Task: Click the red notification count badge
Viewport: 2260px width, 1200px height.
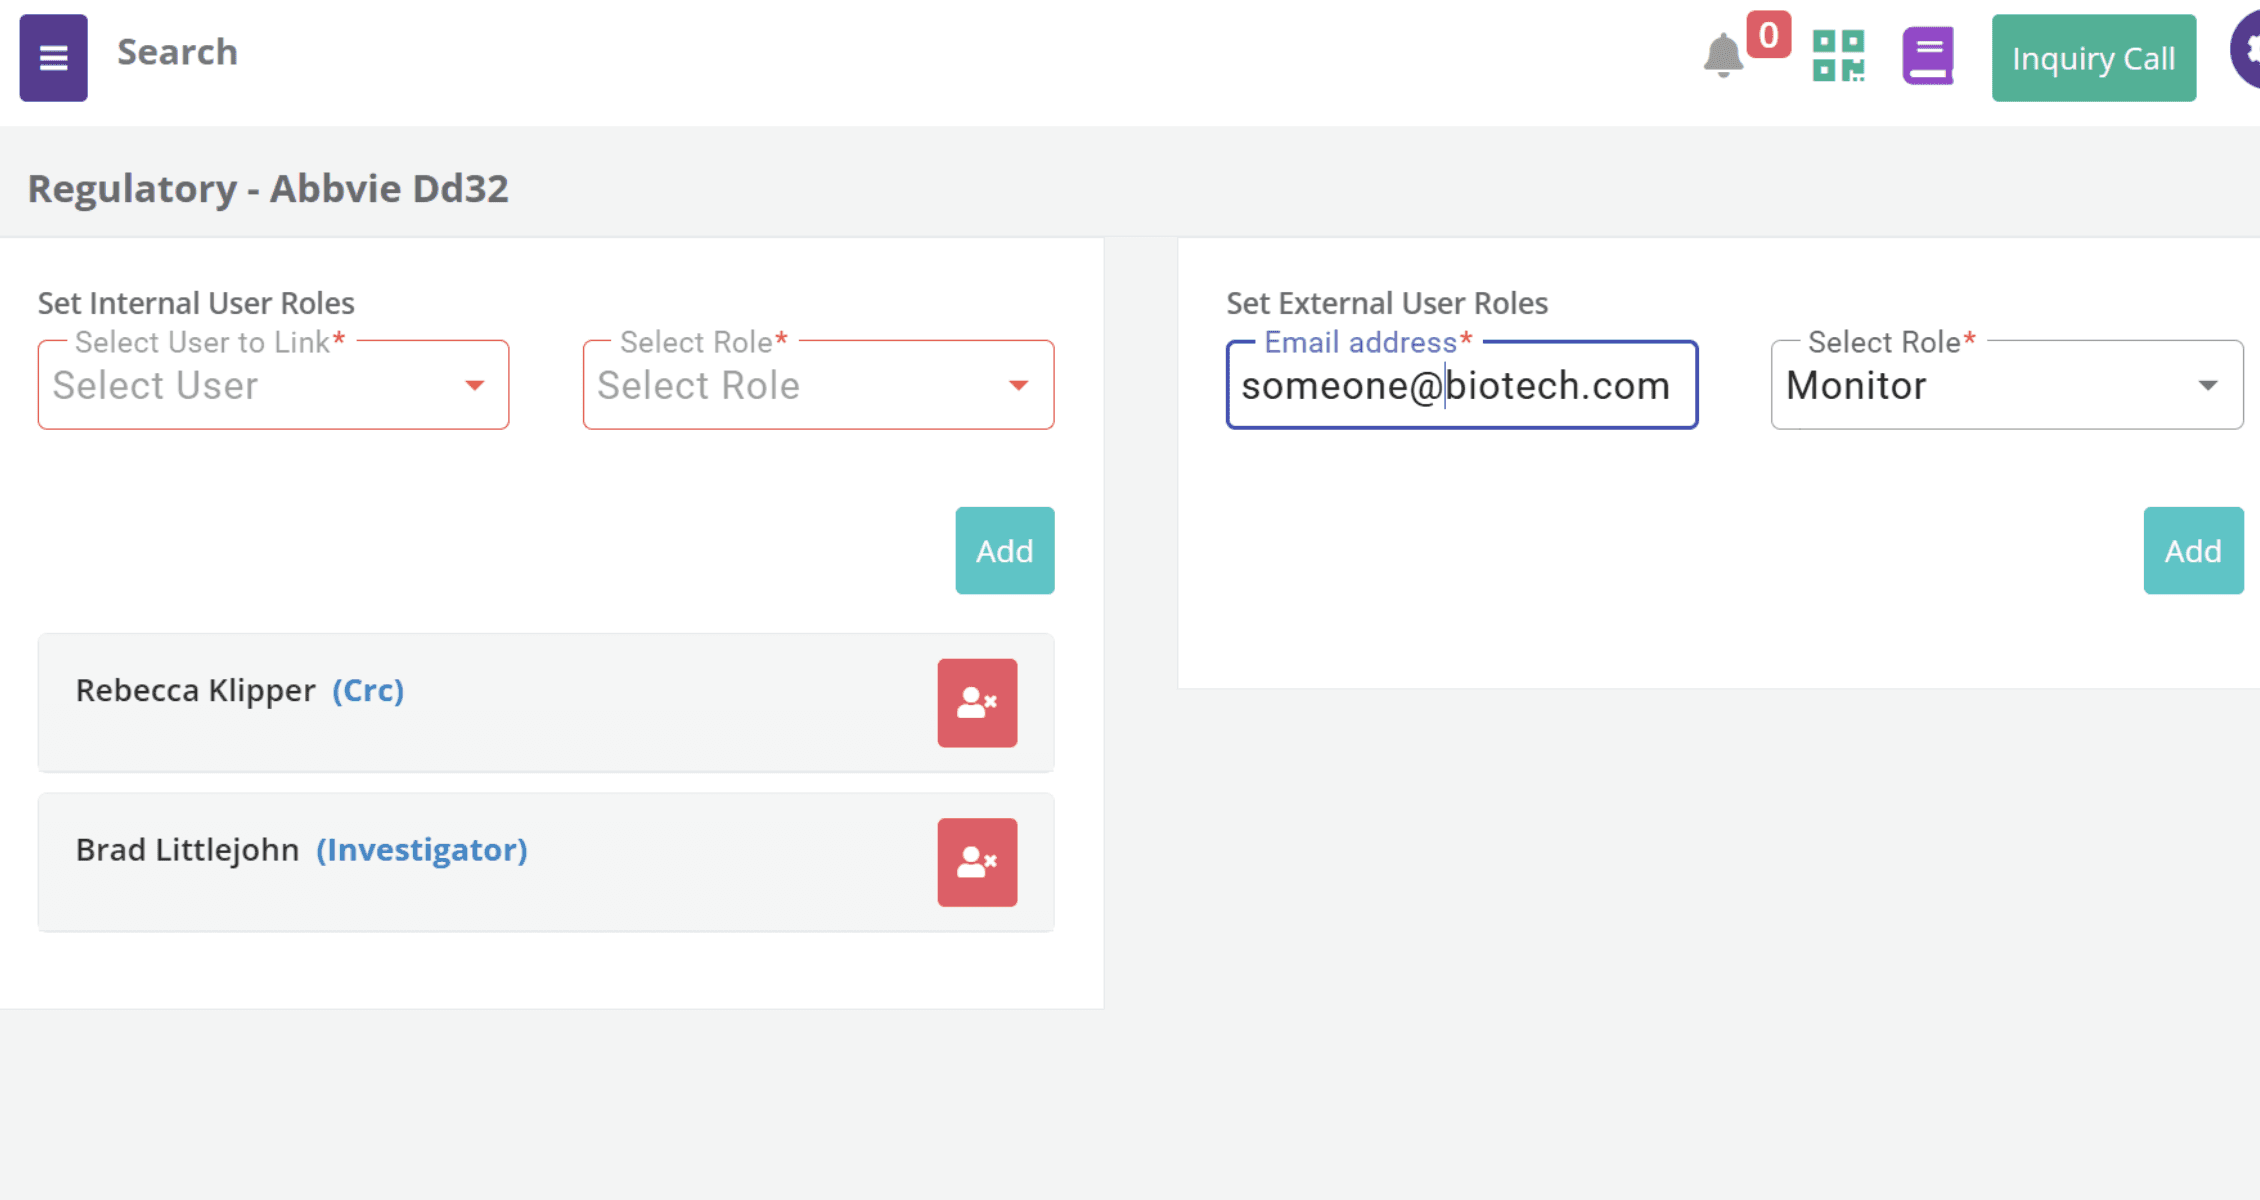Action: 1768,35
